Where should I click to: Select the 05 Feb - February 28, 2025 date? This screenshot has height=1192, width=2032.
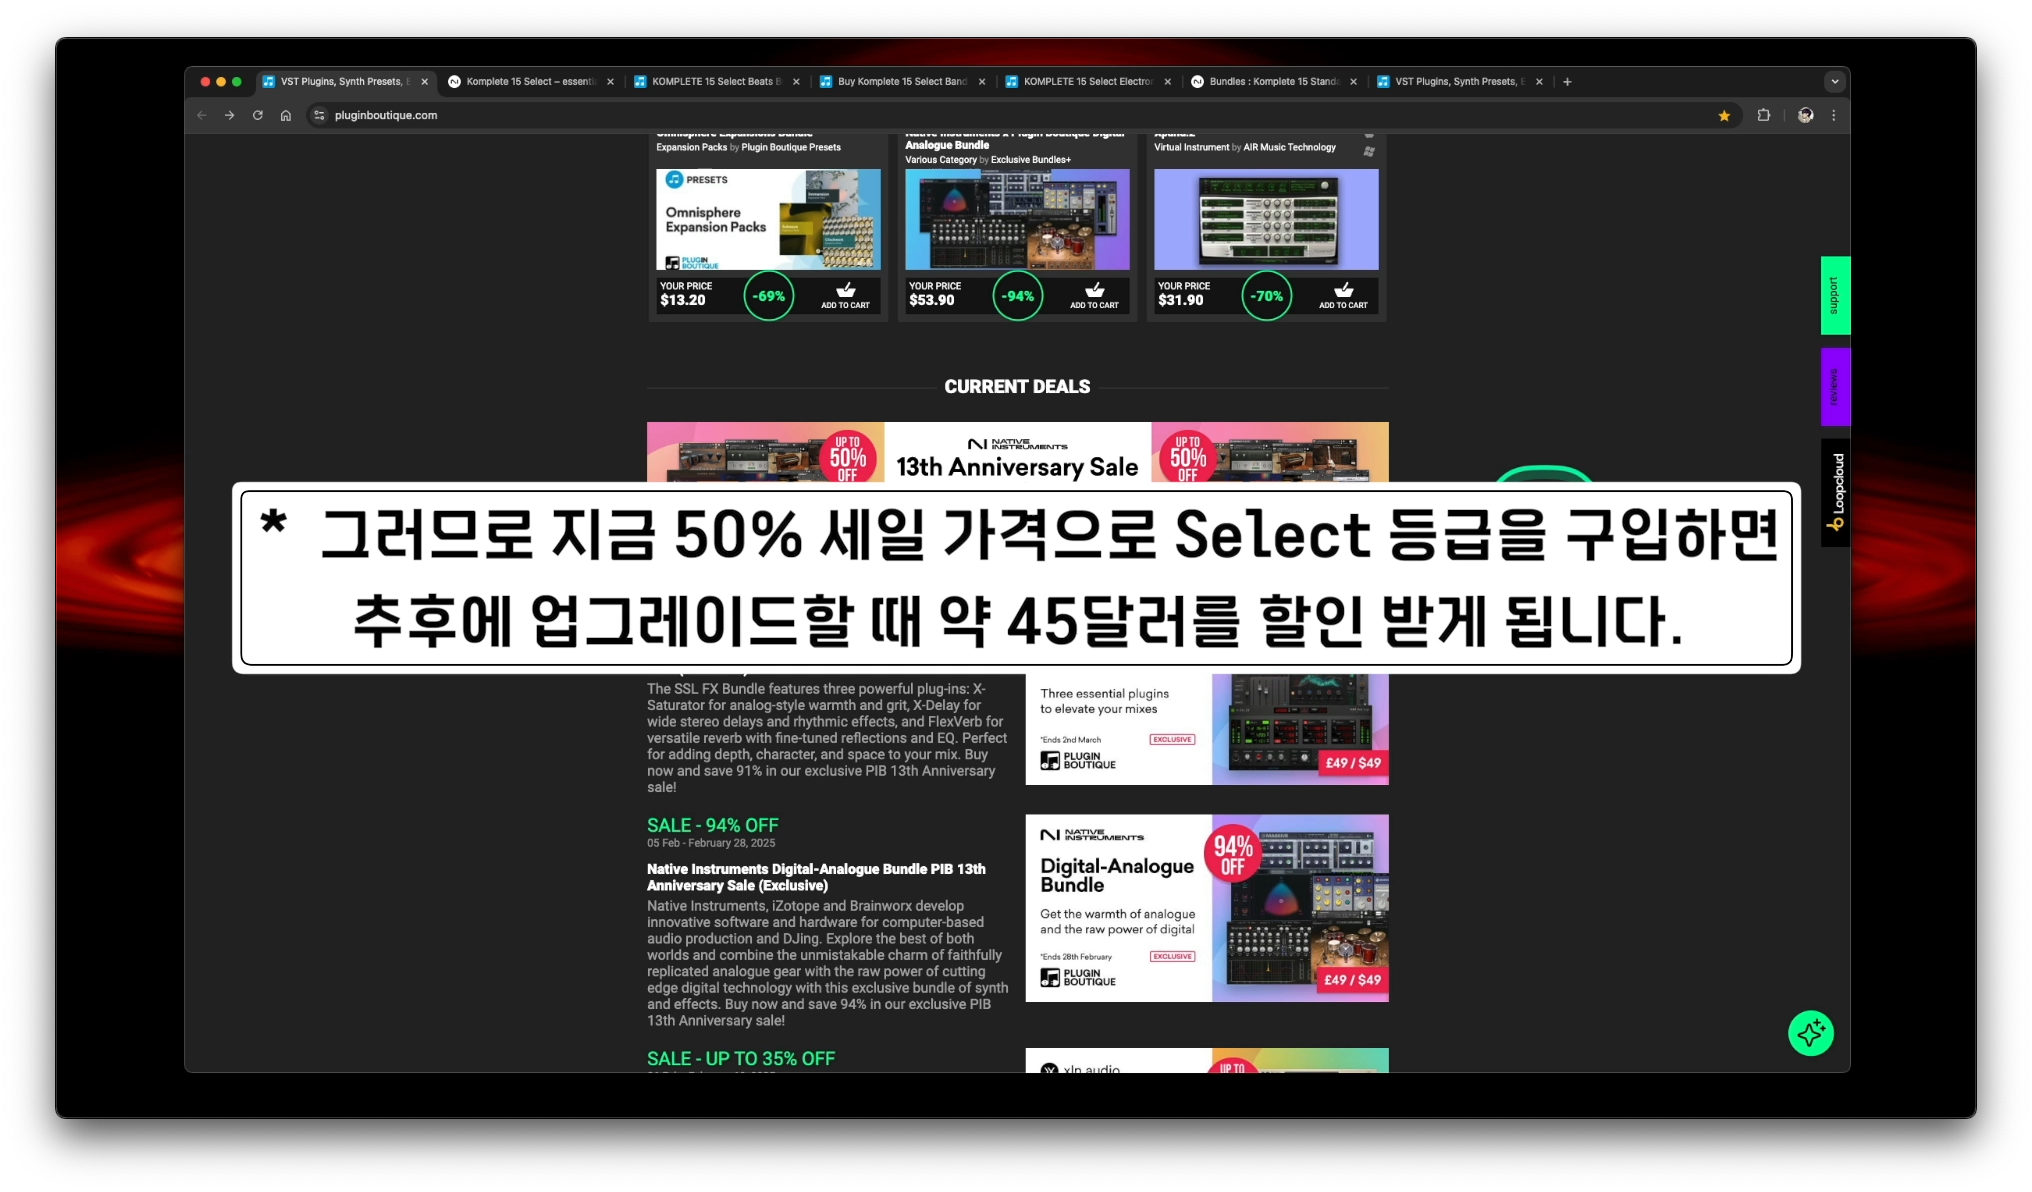tap(711, 843)
